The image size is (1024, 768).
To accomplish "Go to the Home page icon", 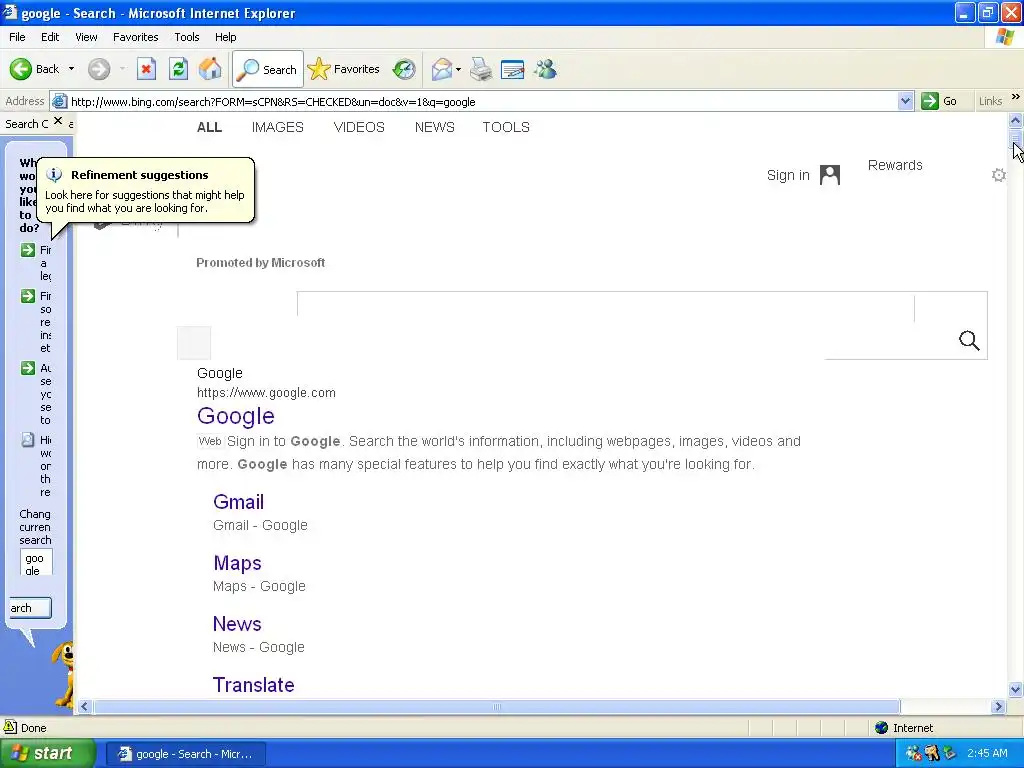I will pos(210,69).
